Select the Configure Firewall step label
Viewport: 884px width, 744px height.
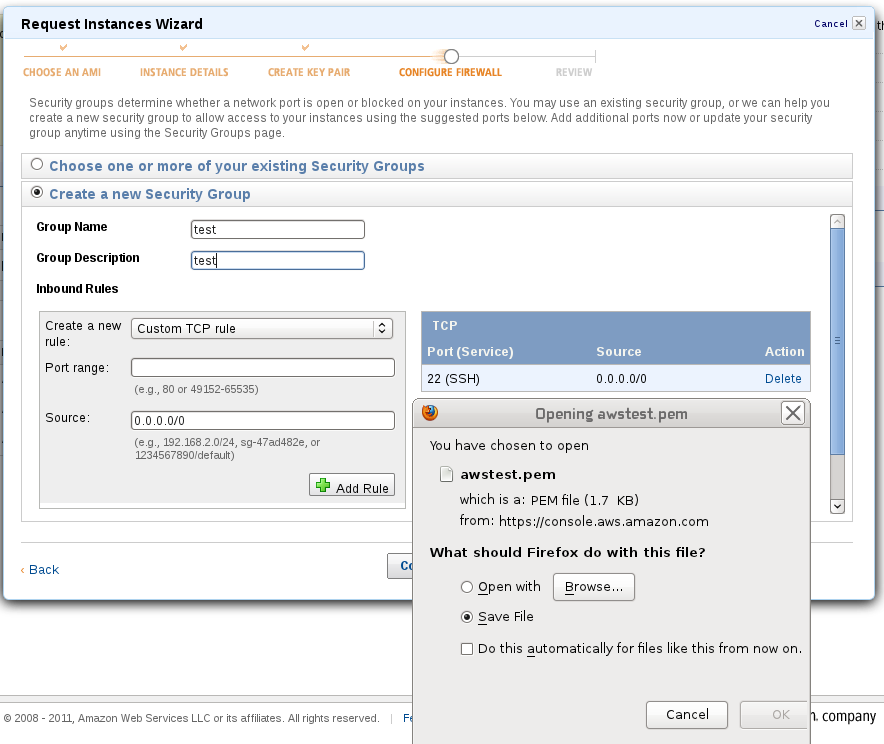[450, 72]
